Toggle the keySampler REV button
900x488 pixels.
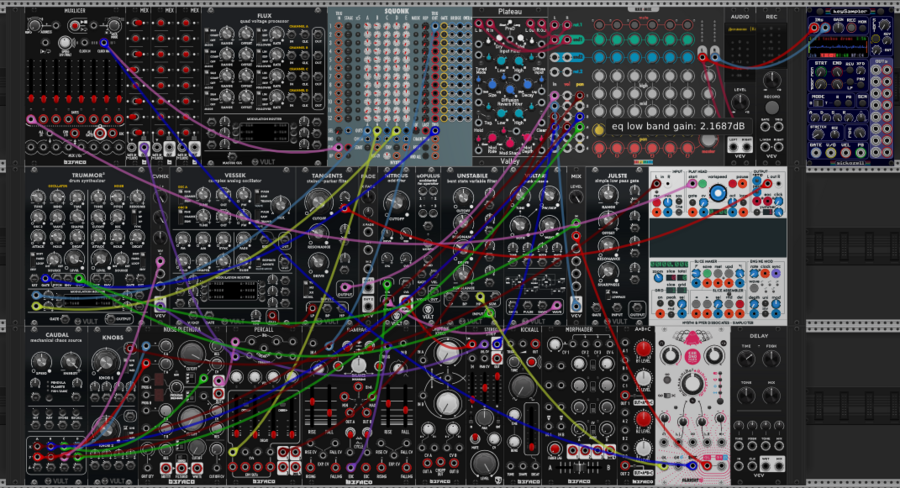(850, 71)
